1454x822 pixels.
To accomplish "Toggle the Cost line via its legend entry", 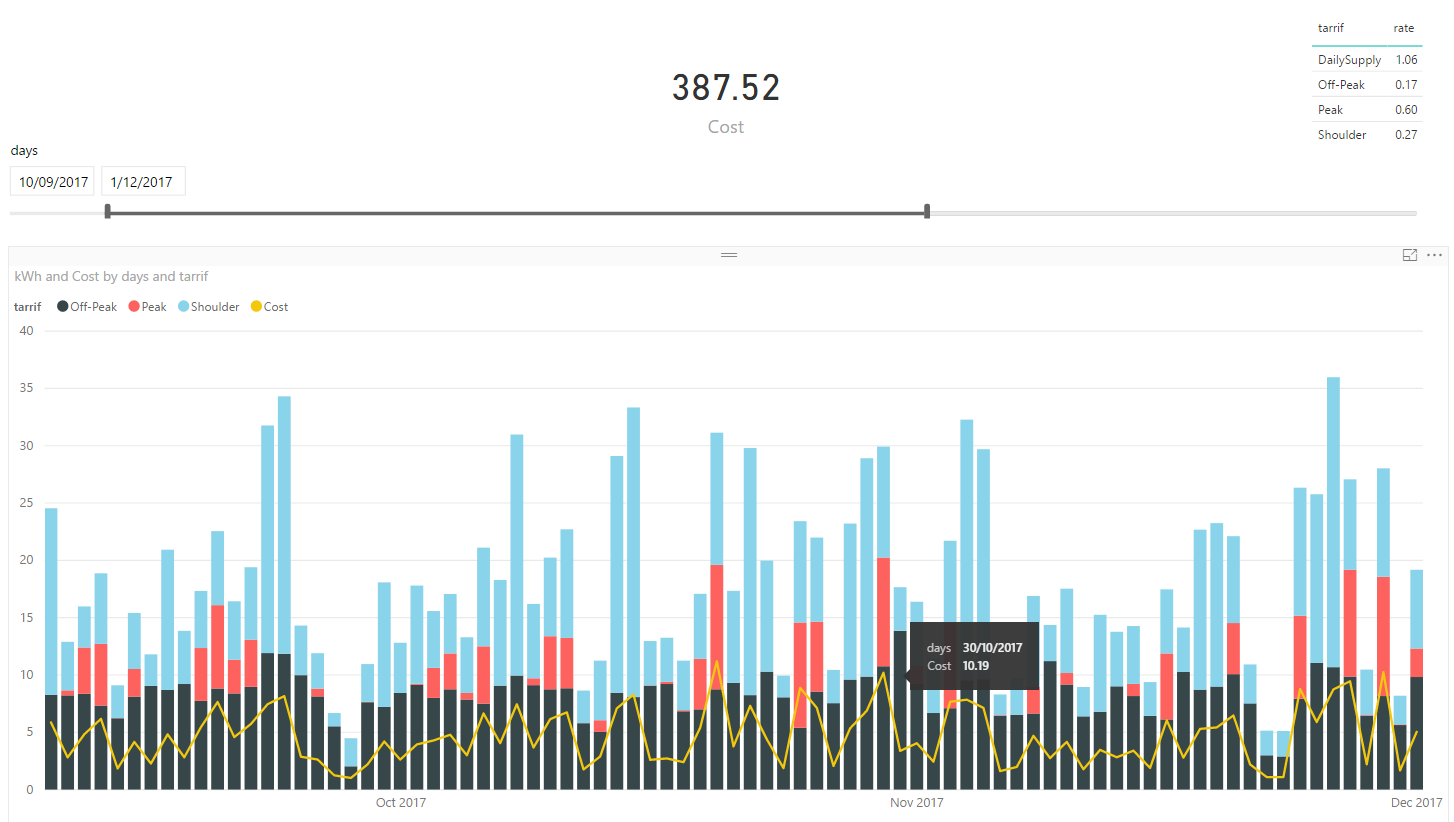I will [275, 306].
